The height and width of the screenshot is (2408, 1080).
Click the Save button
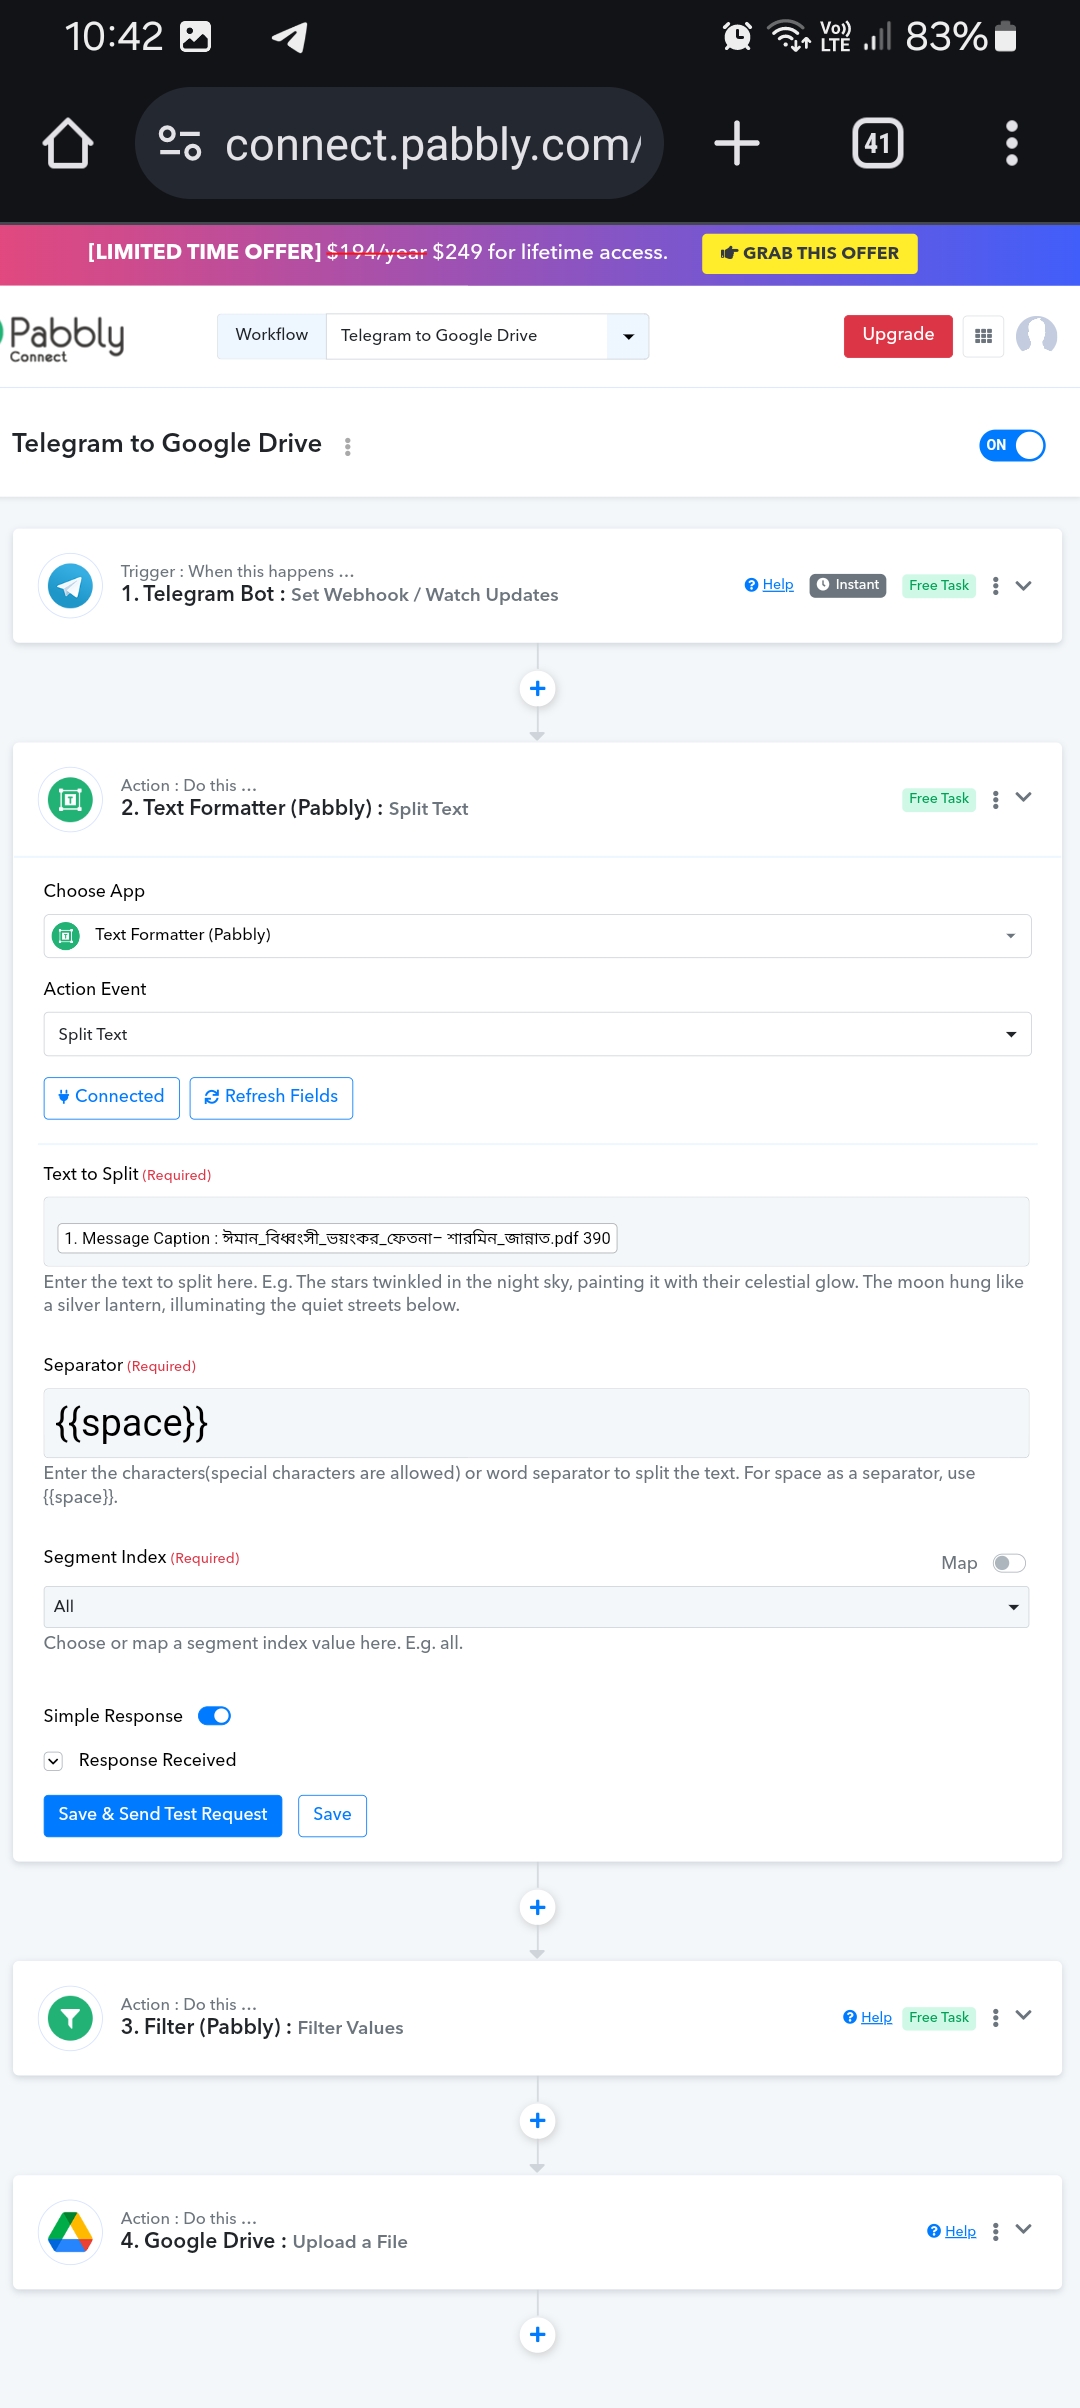(332, 1815)
